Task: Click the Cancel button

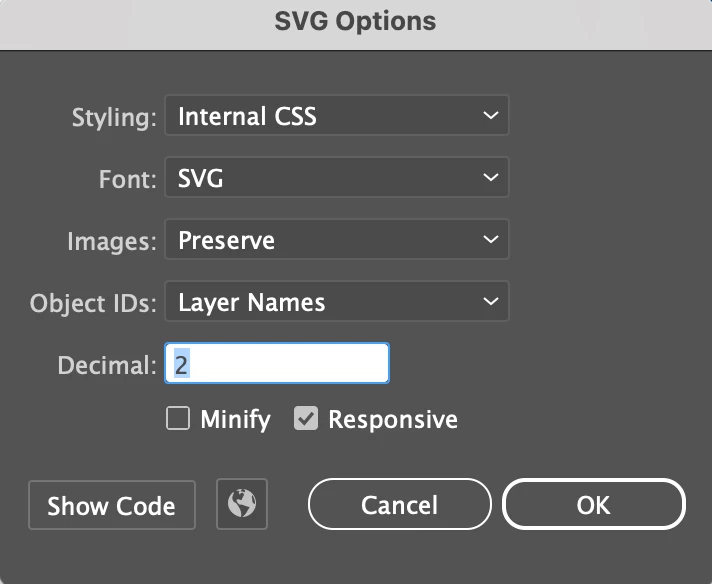Action: point(399,505)
